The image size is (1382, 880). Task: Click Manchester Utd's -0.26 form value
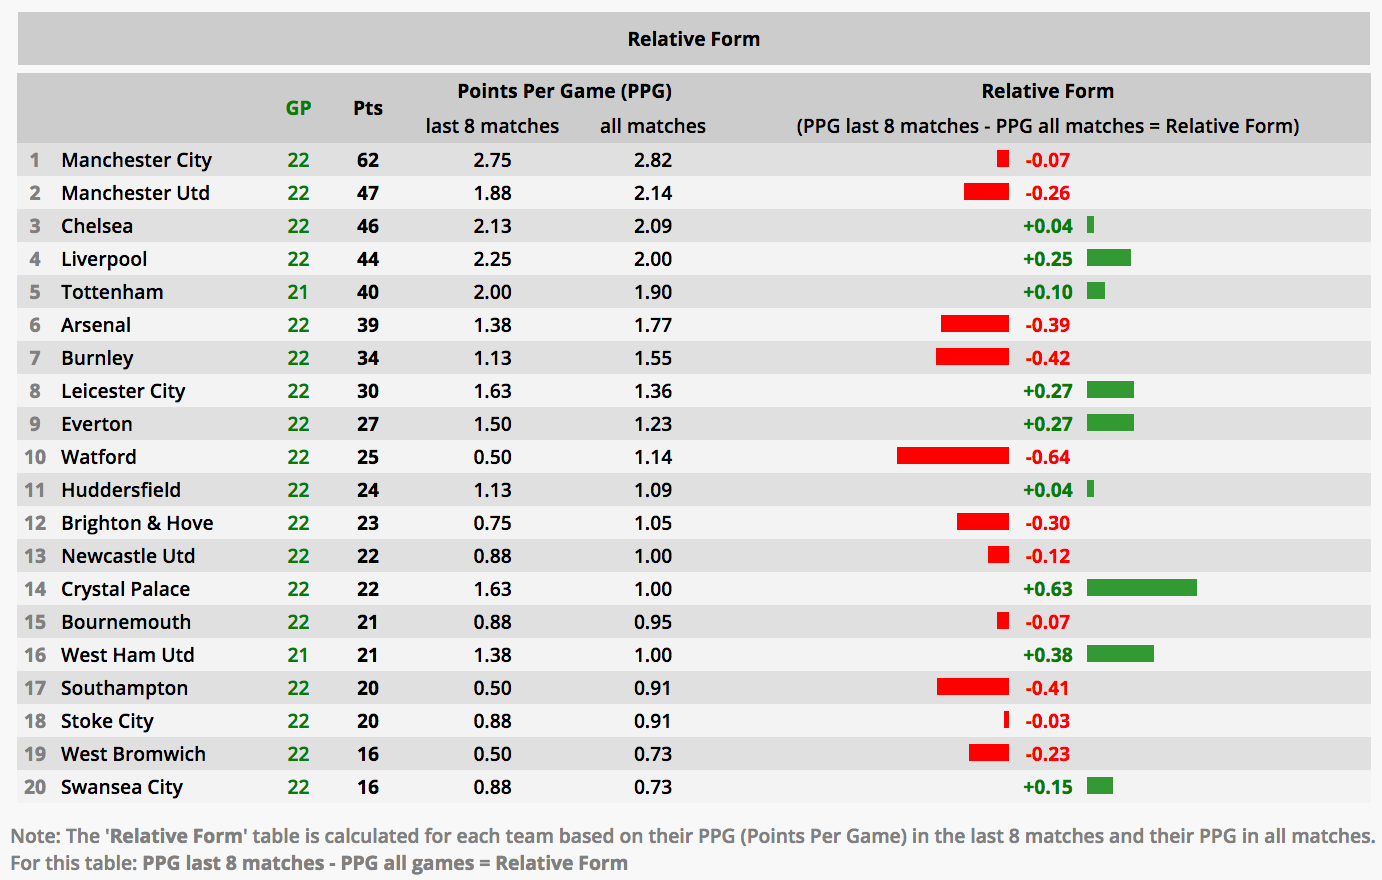(x=1047, y=193)
